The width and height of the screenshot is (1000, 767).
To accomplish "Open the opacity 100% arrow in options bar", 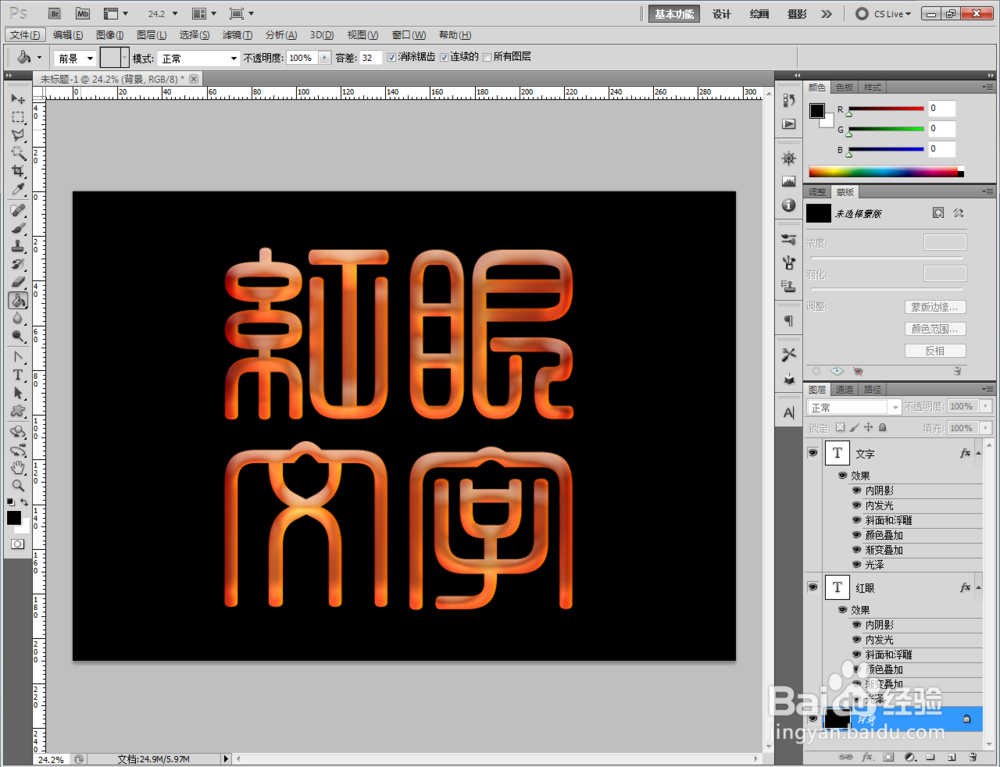I will (325, 58).
